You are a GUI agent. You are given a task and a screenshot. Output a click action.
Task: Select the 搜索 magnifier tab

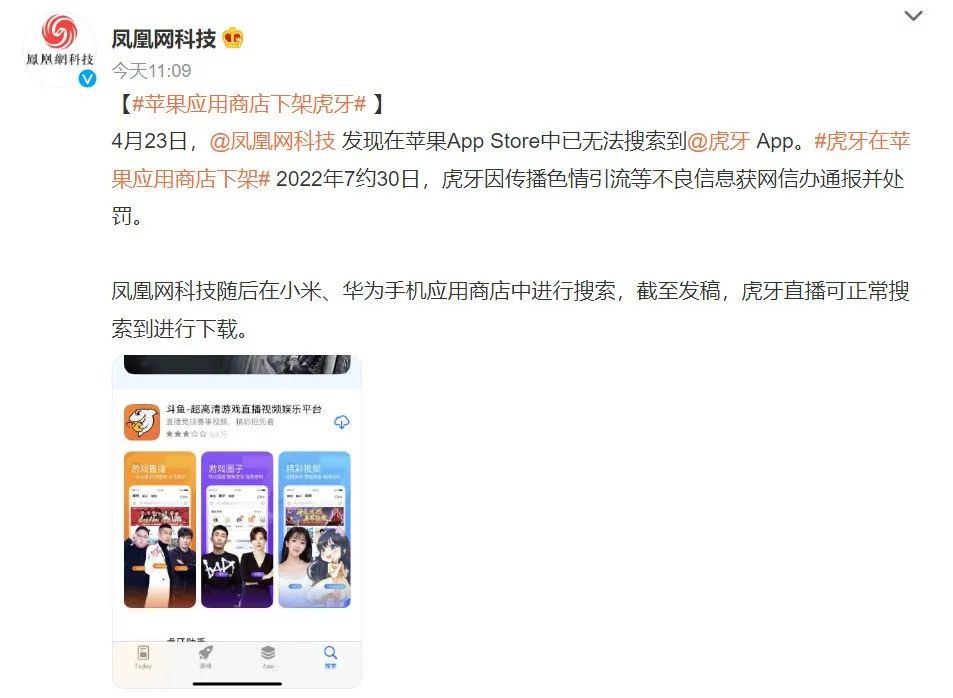click(x=330, y=657)
